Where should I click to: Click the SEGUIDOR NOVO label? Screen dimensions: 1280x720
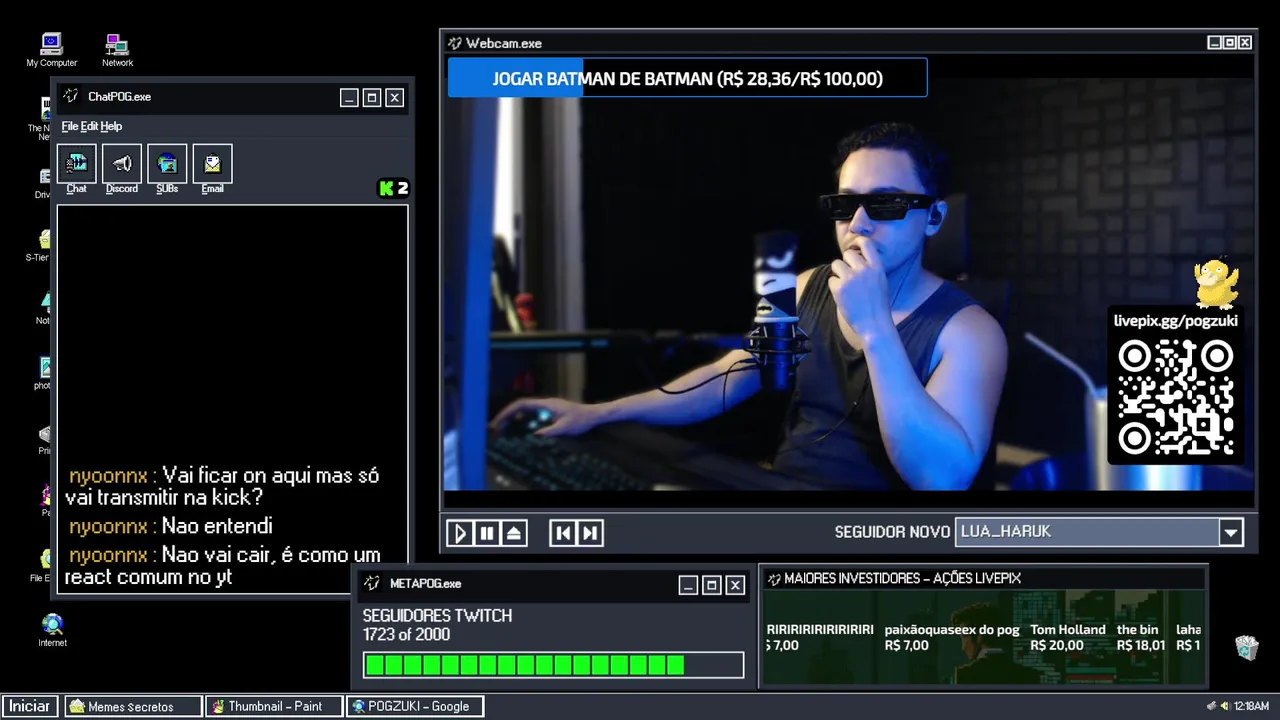[x=892, y=532]
